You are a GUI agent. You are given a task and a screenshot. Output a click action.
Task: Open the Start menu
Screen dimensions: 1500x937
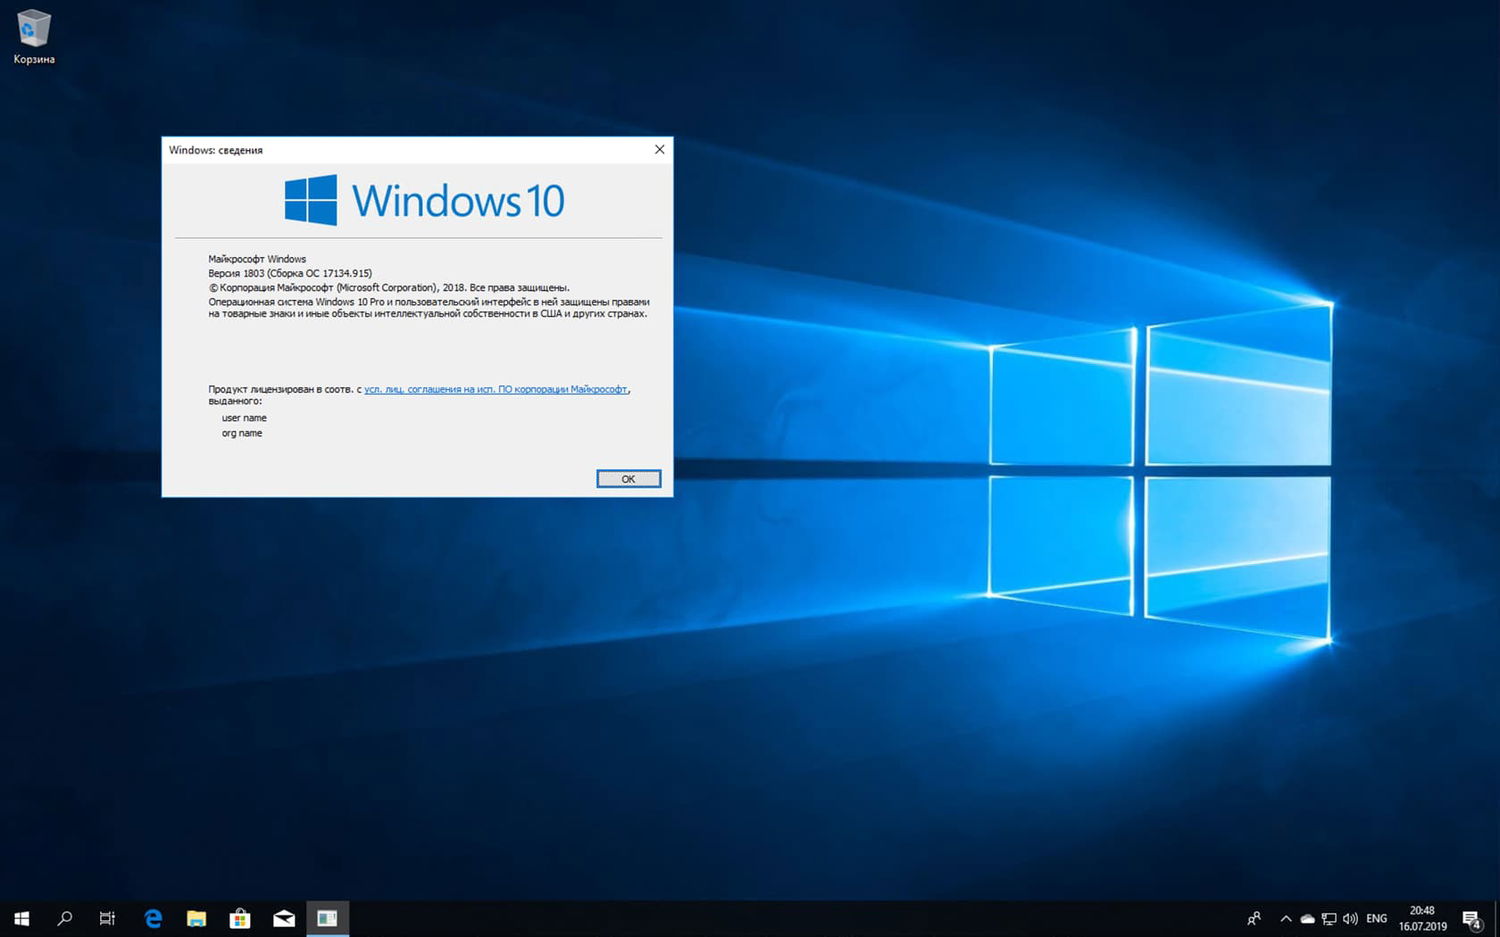coord(21,918)
